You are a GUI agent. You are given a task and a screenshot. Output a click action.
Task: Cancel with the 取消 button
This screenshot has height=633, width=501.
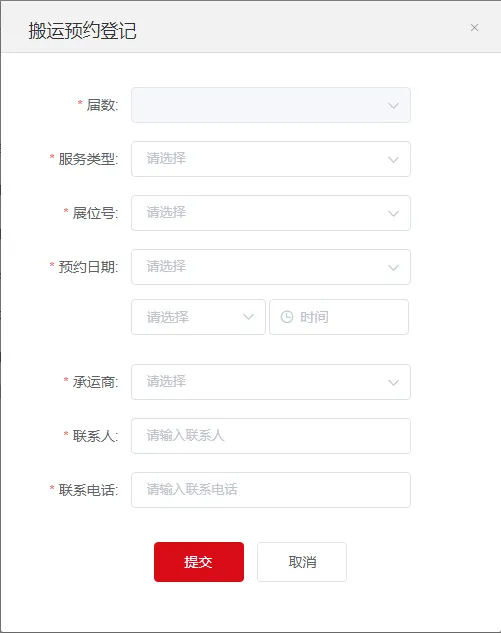pos(302,562)
